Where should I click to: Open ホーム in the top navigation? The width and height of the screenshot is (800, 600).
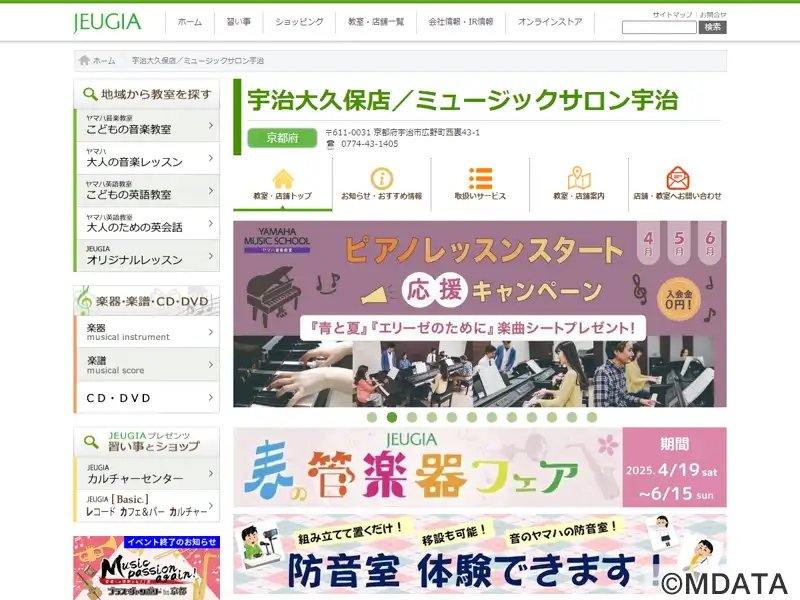190,22
